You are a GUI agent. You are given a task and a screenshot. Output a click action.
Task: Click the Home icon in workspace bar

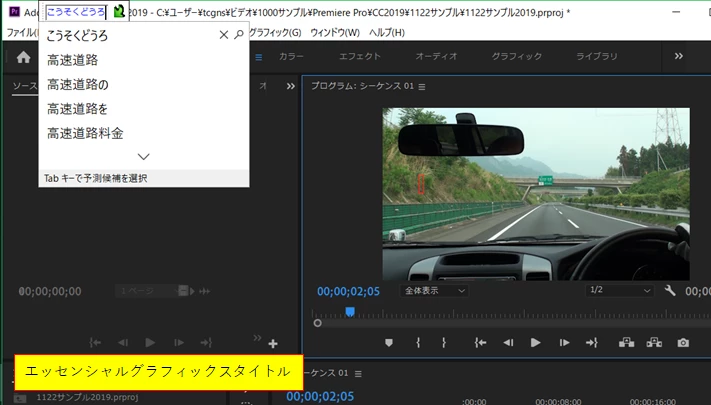23,57
